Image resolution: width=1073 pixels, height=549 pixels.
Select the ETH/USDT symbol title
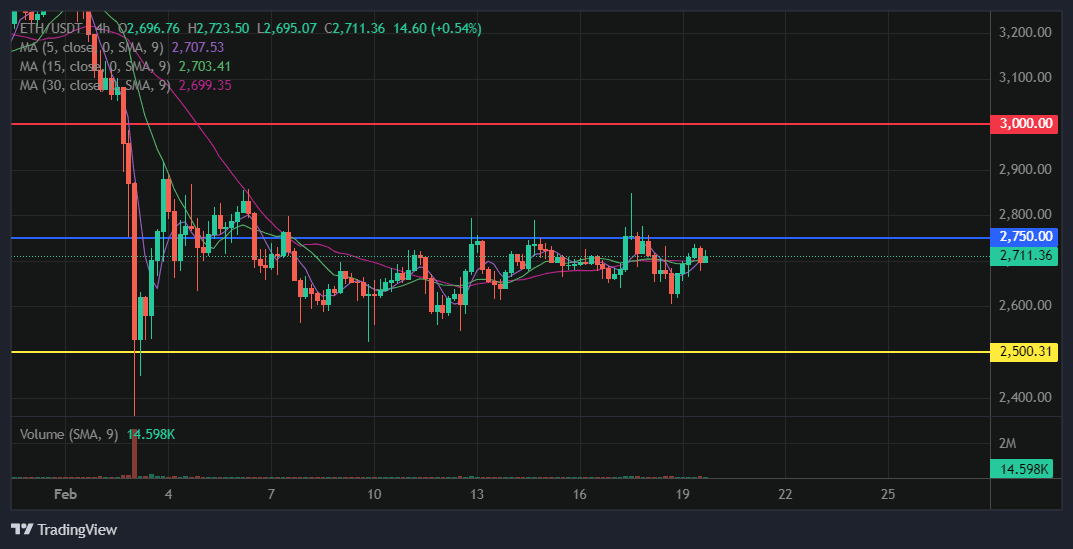(51, 29)
